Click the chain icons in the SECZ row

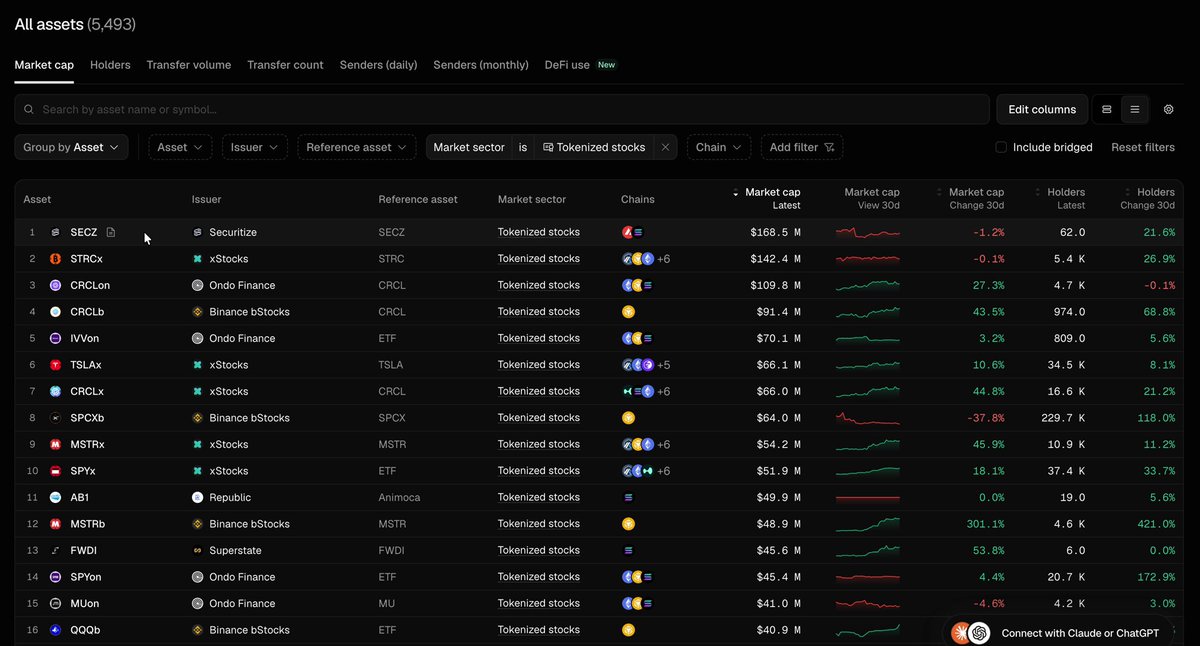pyautogui.click(x=632, y=232)
